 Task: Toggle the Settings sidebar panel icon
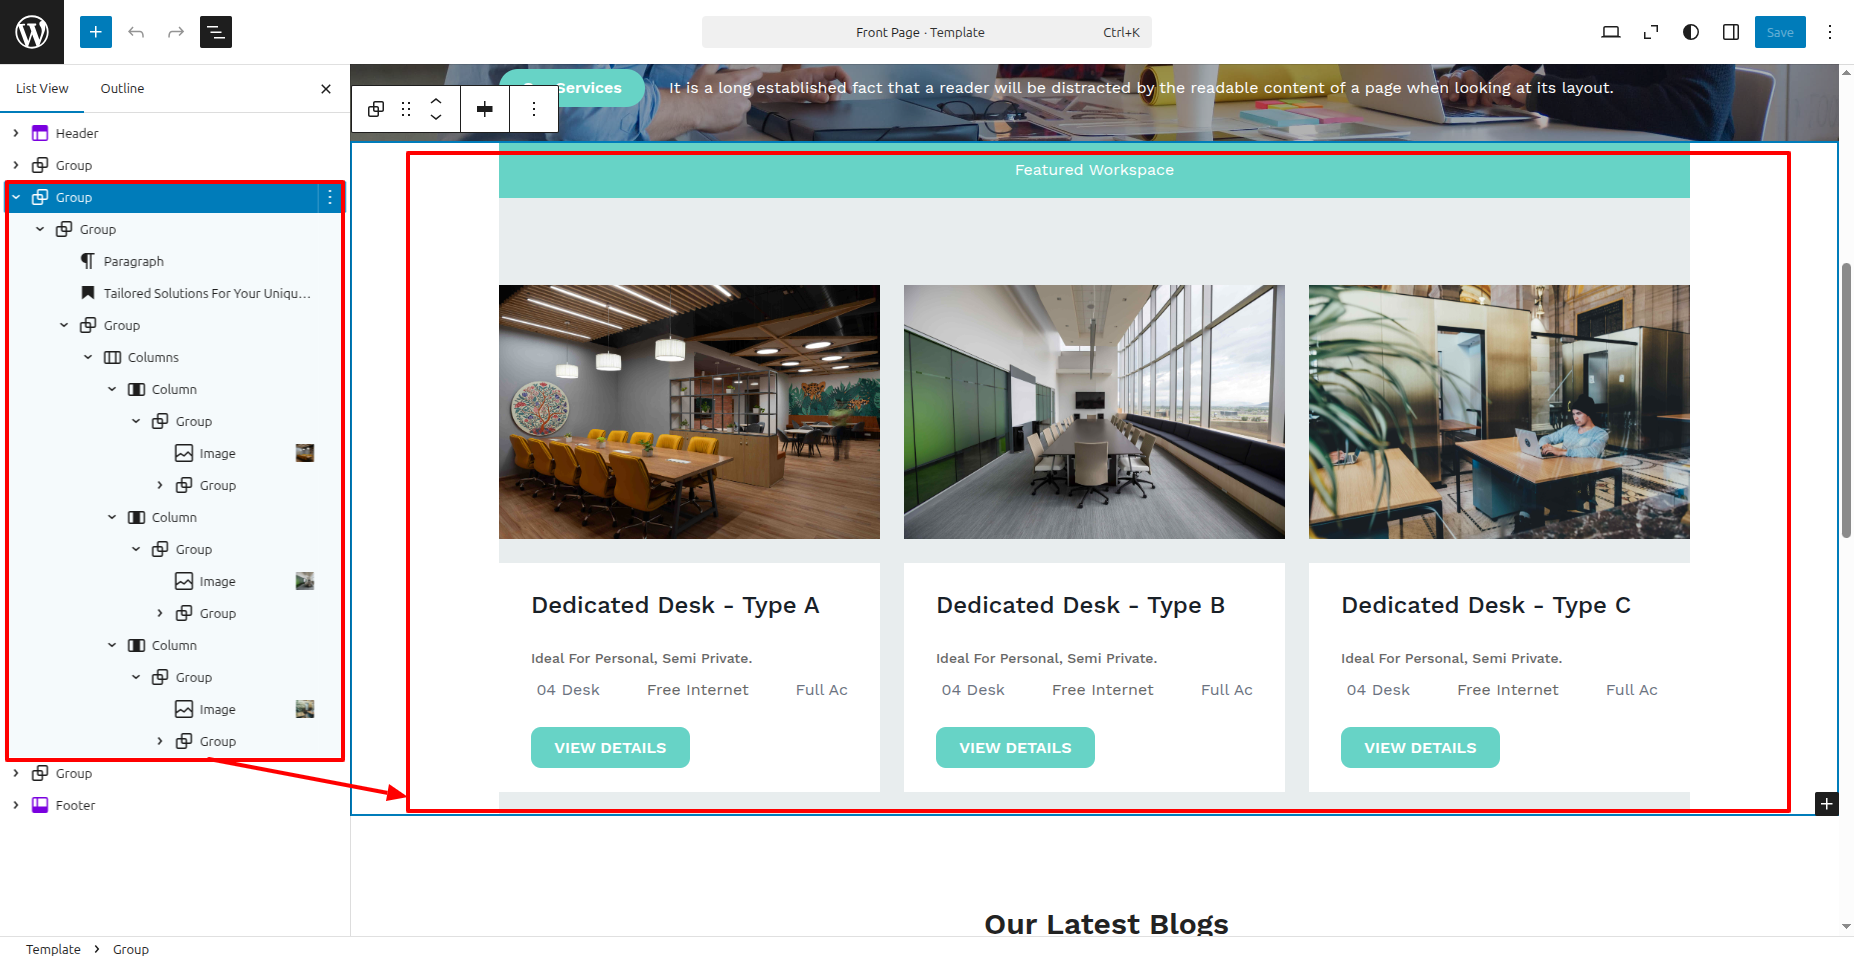1731,32
